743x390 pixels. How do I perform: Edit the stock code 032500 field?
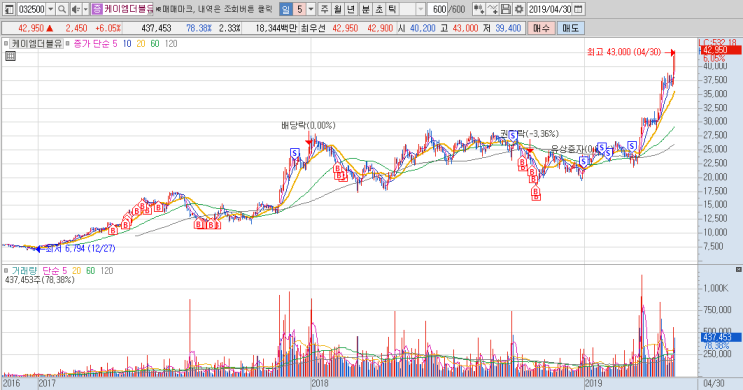pyautogui.click(x=32, y=9)
